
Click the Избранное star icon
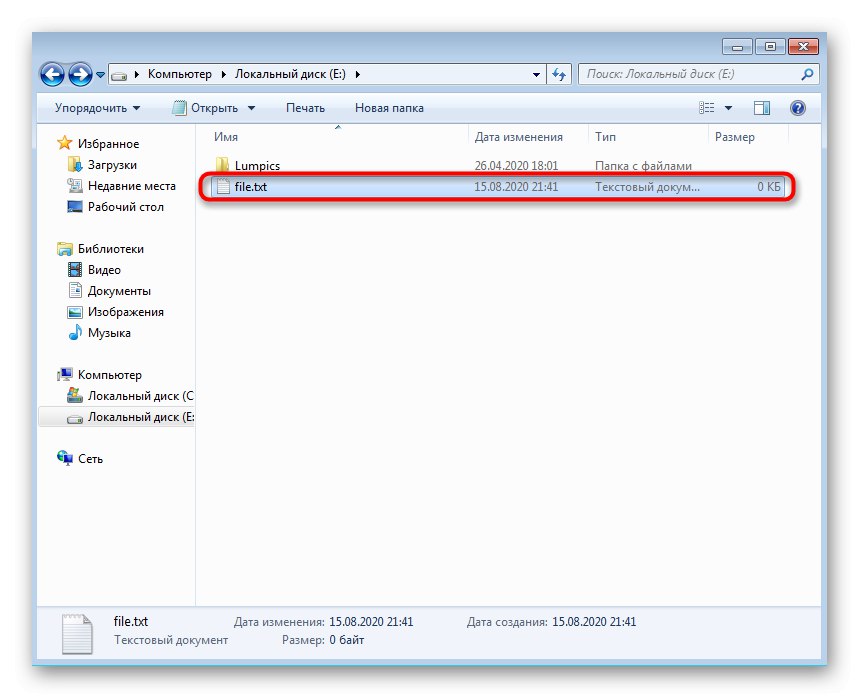tap(65, 143)
